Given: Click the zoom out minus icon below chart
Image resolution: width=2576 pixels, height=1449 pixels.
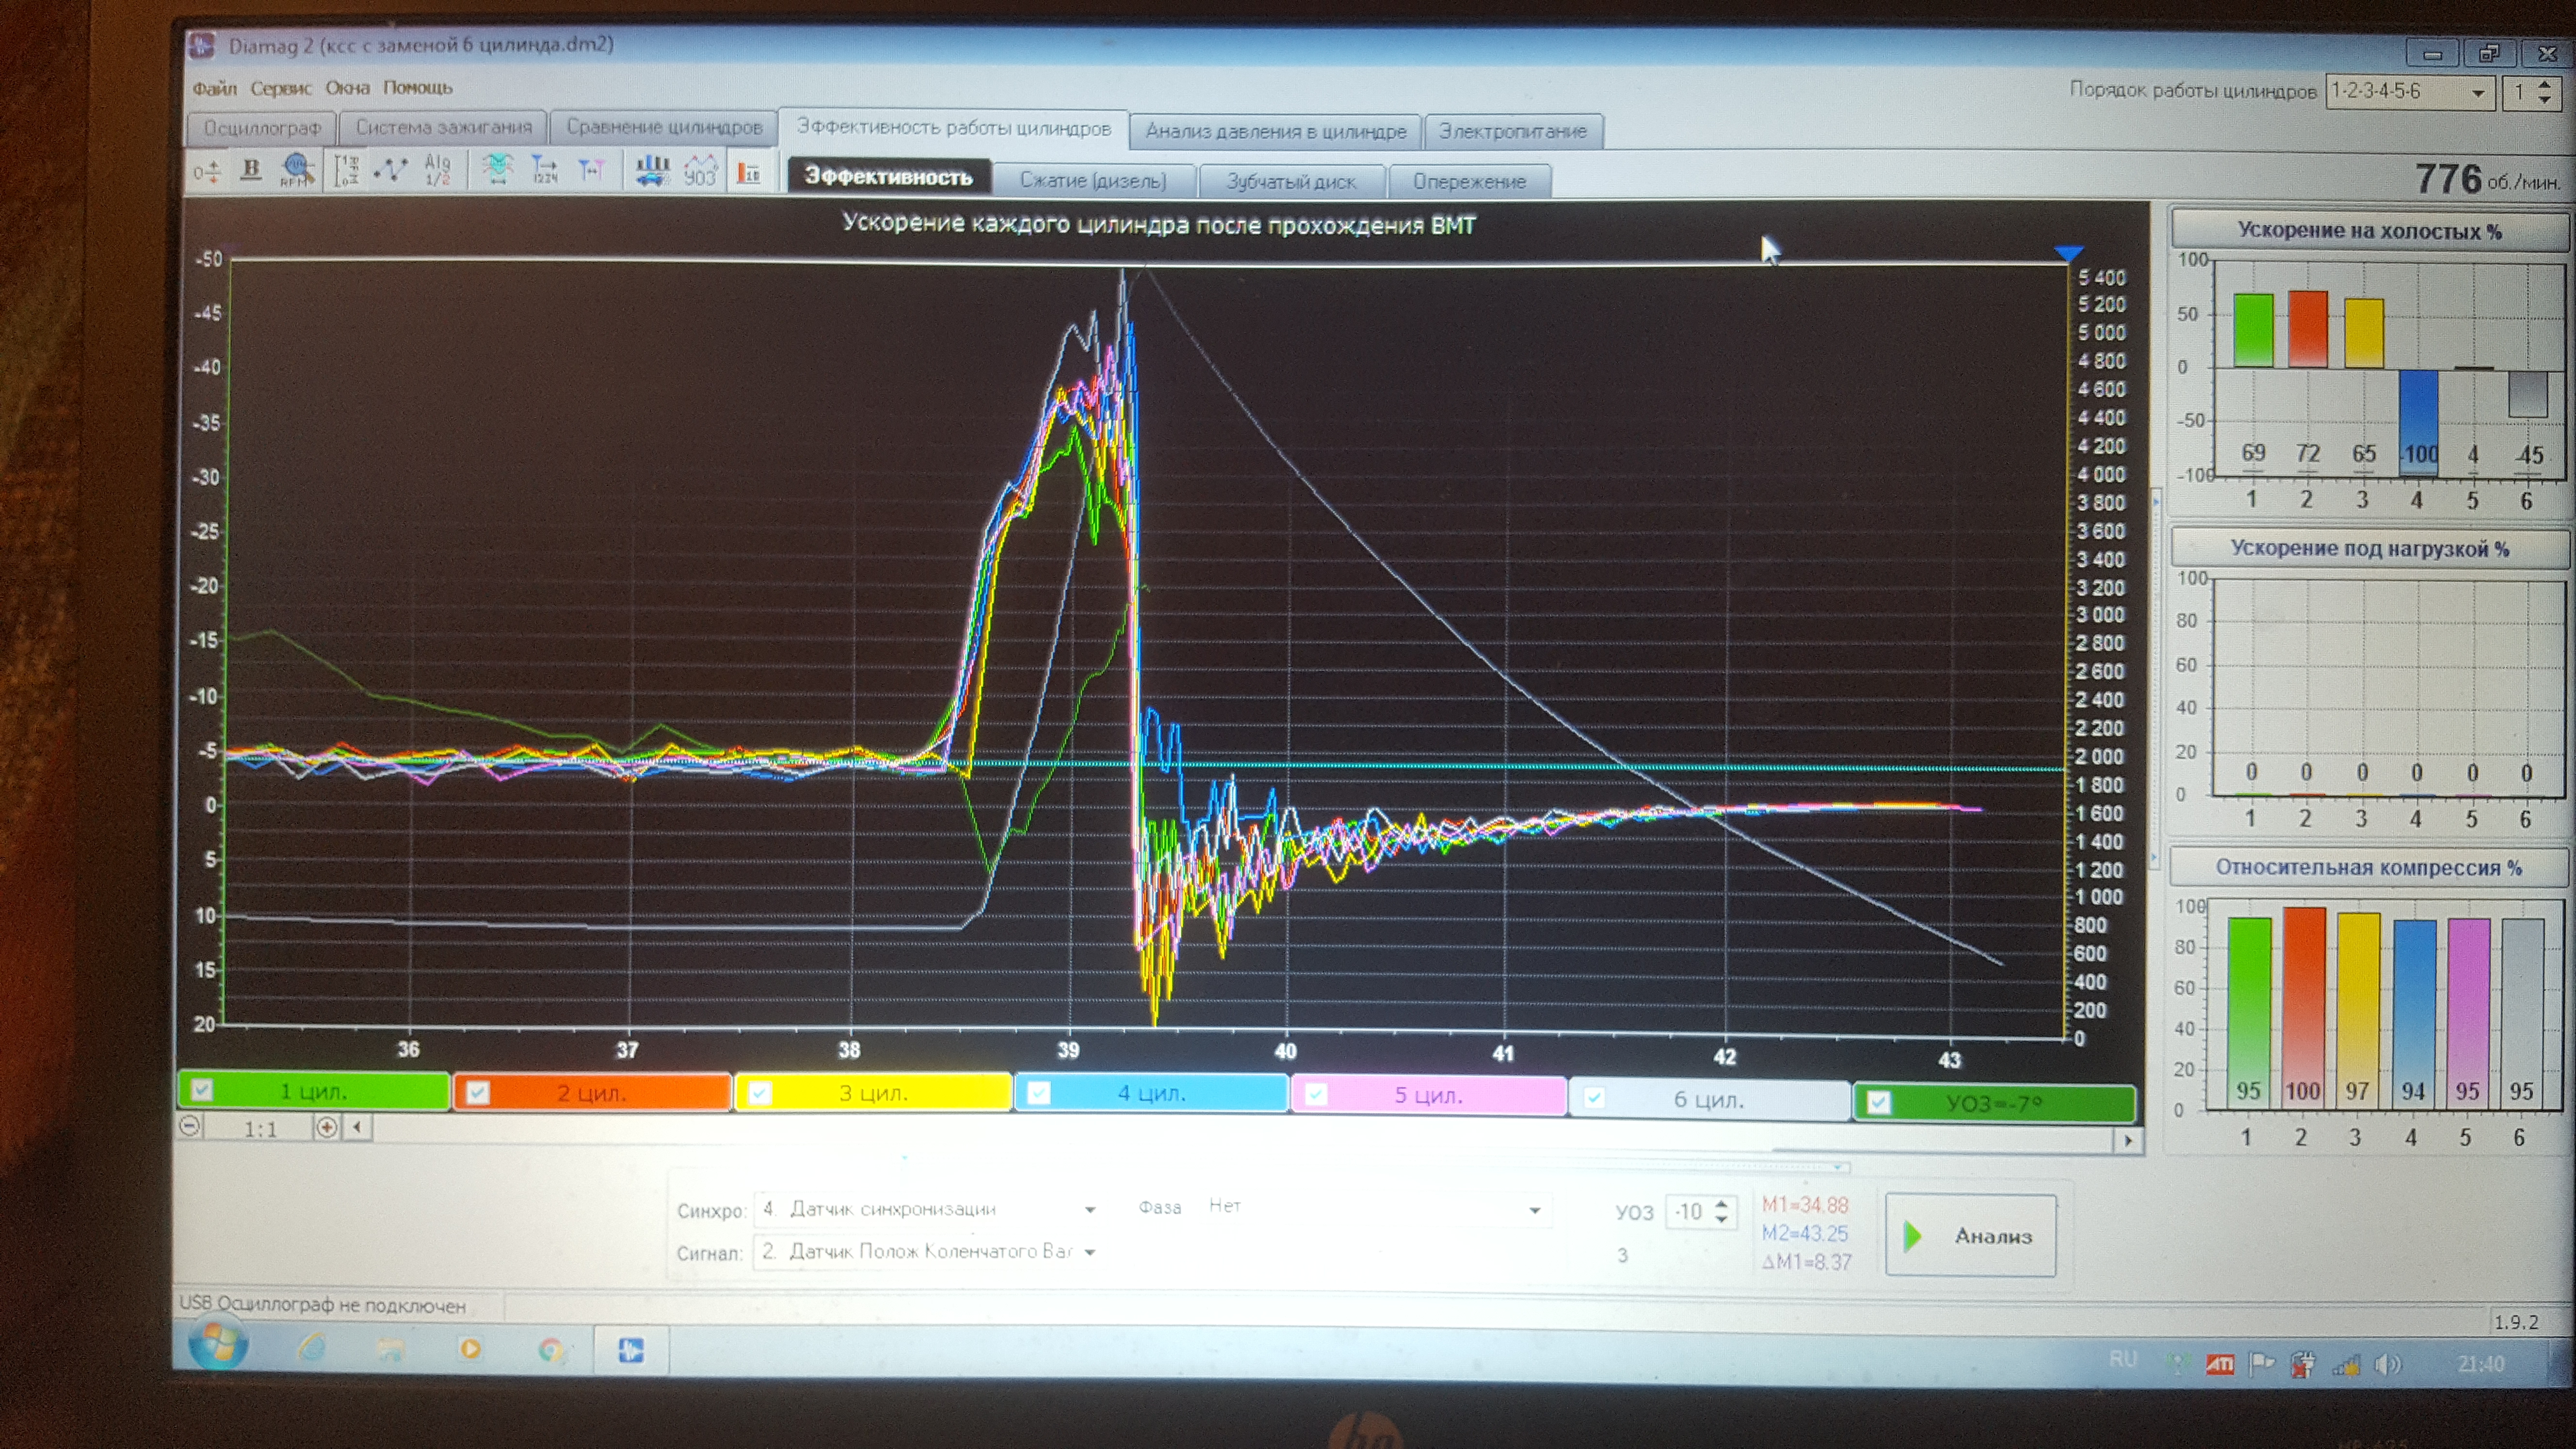Looking at the screenshot, I should pyautogui.click(x=190, y=1126).
